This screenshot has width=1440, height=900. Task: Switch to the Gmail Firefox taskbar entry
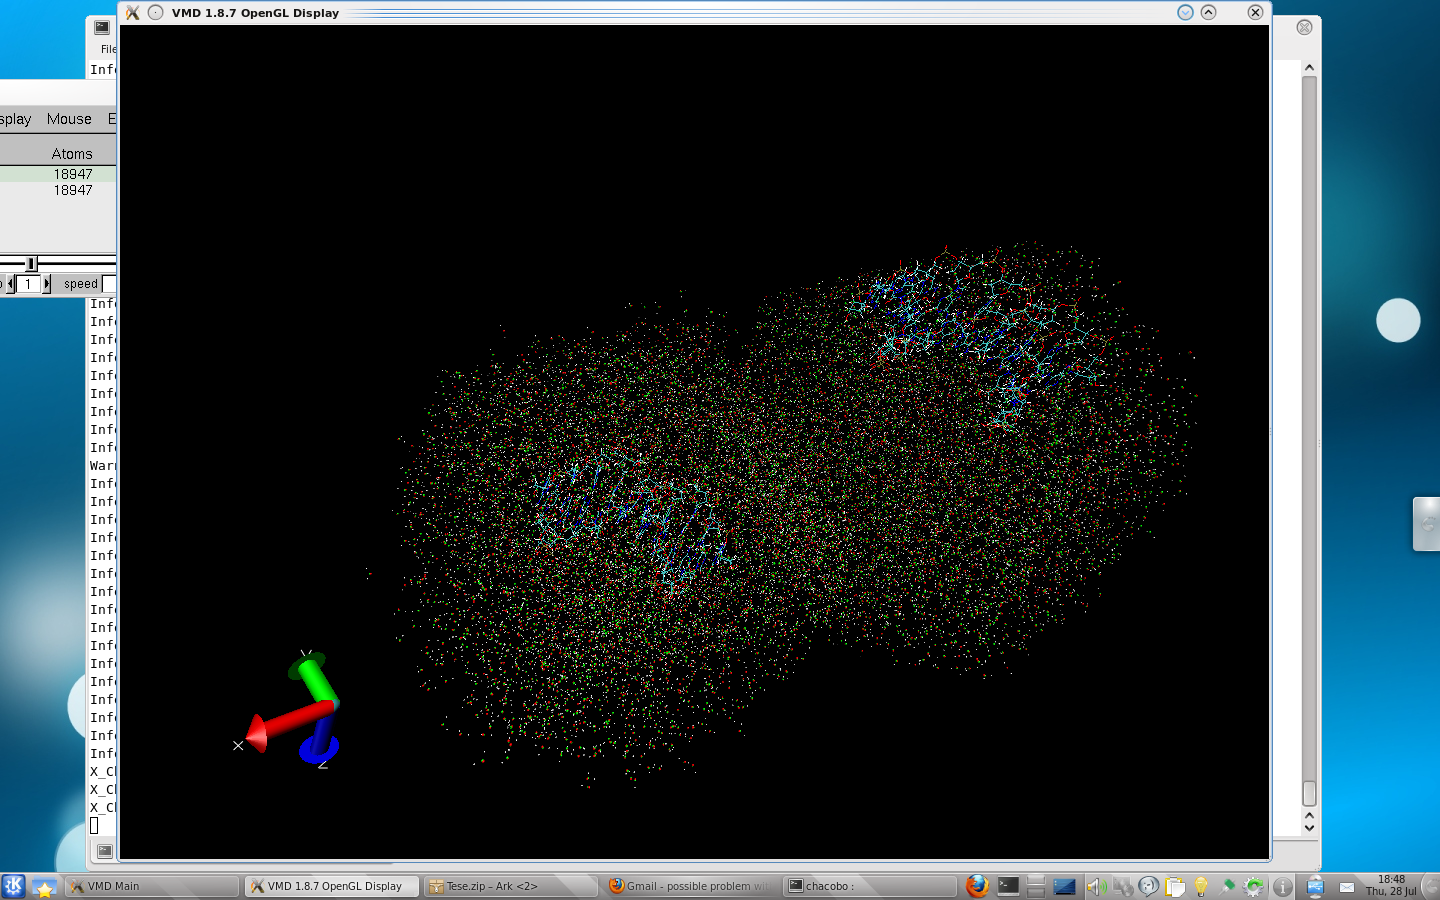click(690, 886)
